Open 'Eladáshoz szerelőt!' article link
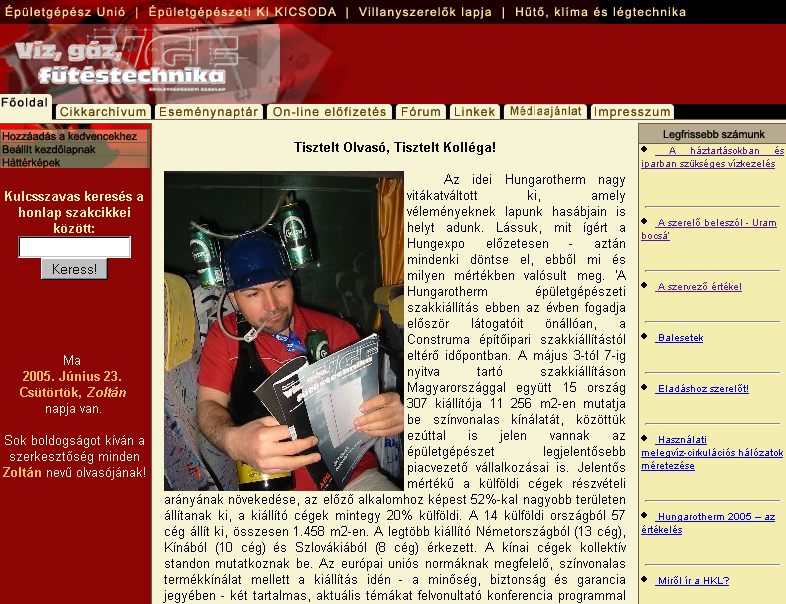This screenshot has height=604, width=786. (703, 388)
